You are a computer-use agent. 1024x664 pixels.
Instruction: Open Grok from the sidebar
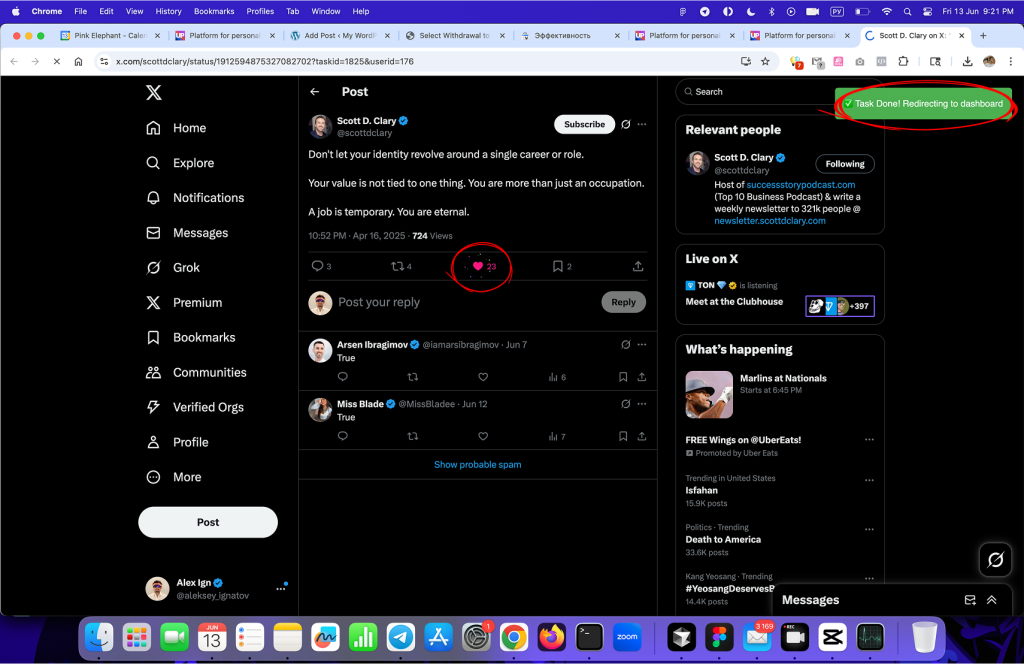pos(172,268)
